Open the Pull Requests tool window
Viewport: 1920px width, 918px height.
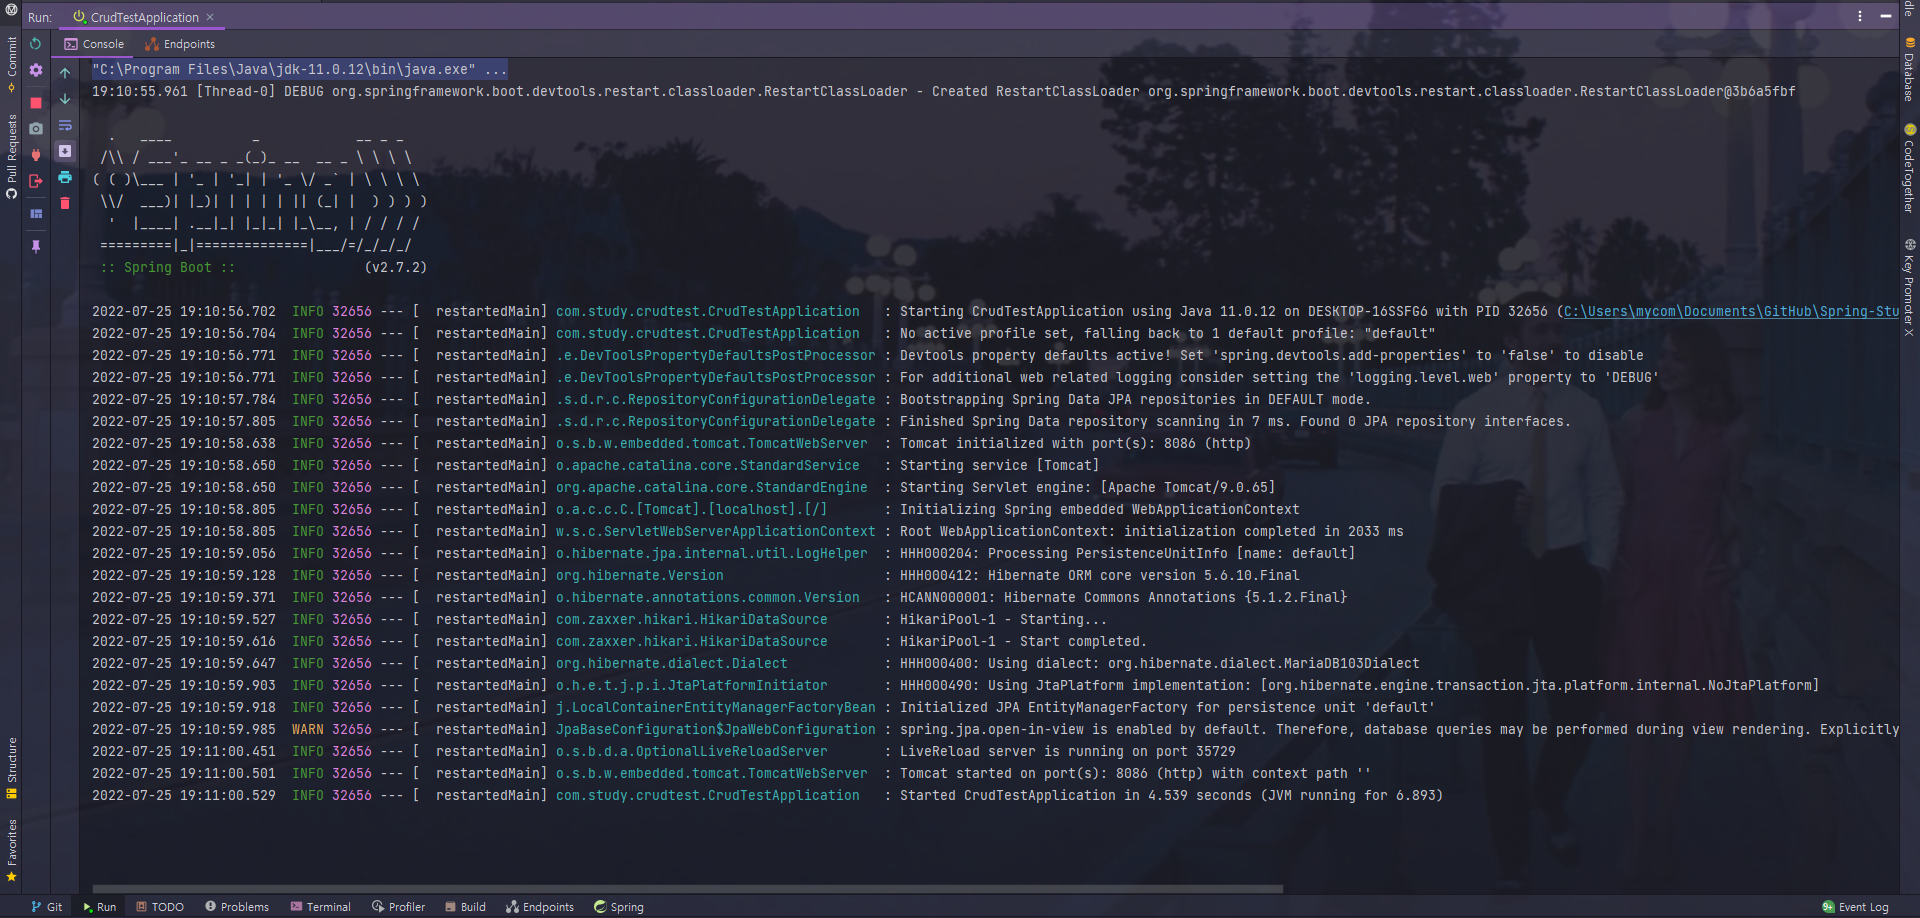click(x=11, y=156)
